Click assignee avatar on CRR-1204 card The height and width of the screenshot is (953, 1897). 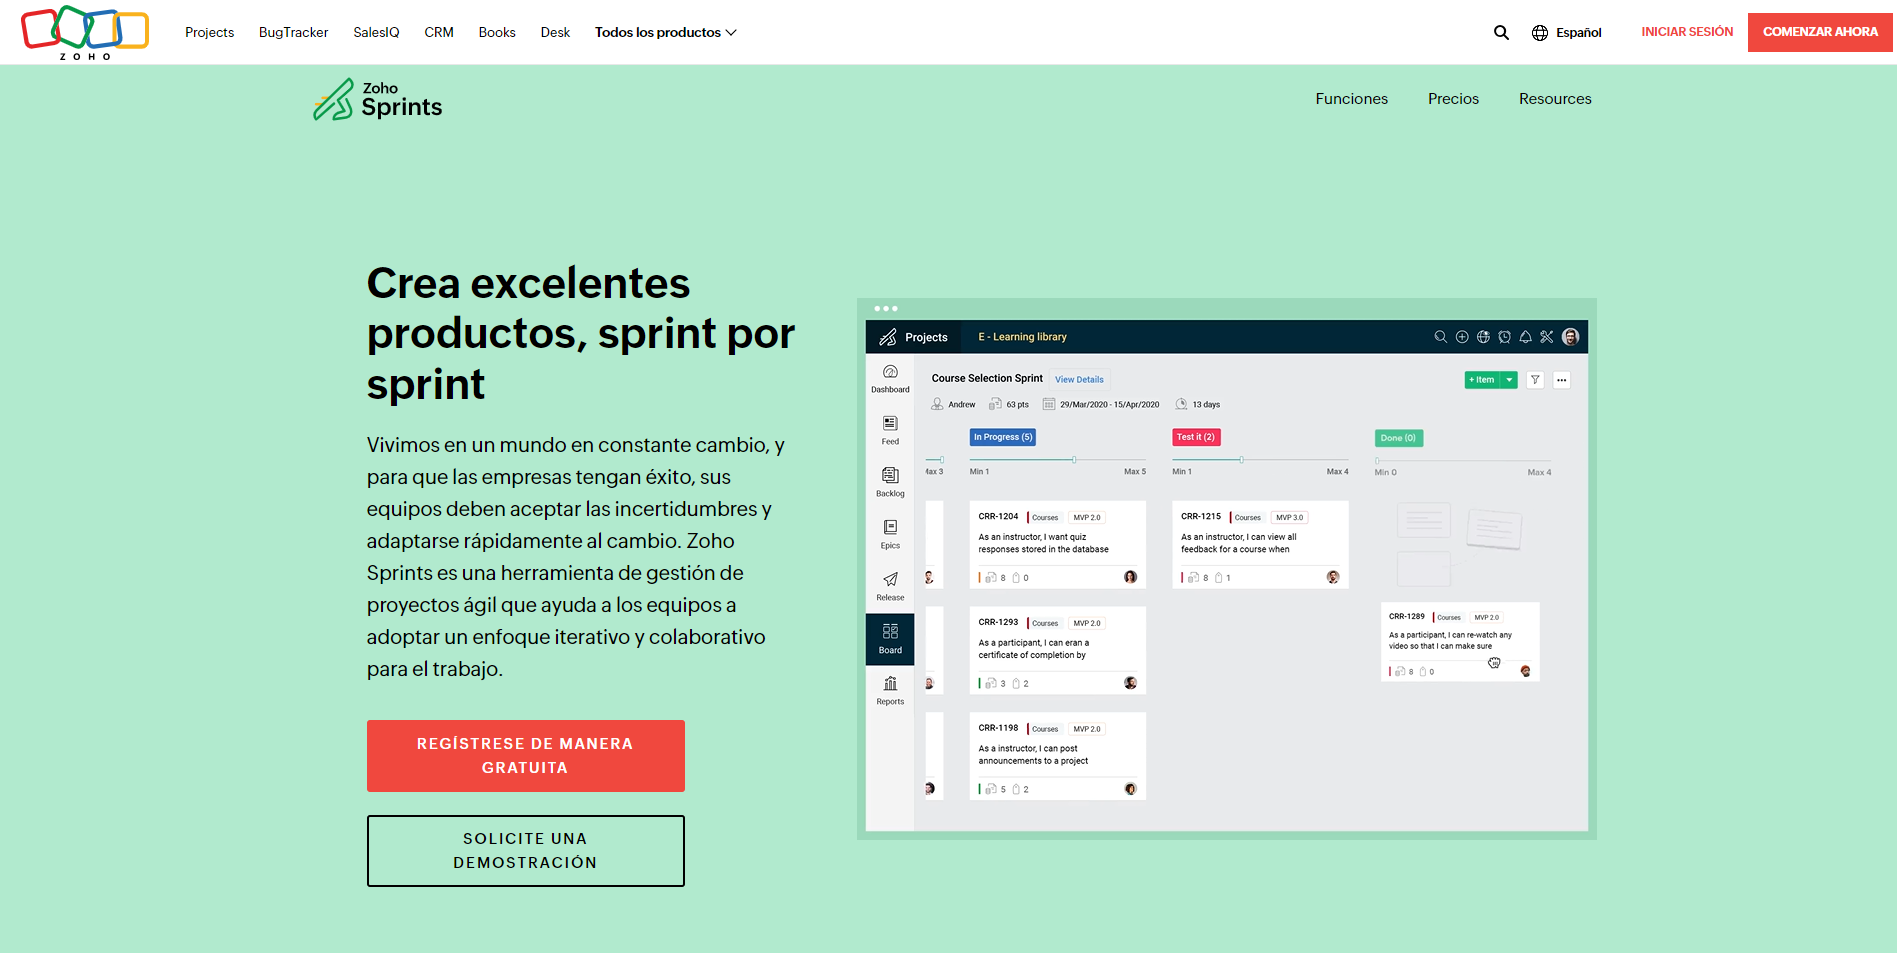click(x=1130, y=577)
